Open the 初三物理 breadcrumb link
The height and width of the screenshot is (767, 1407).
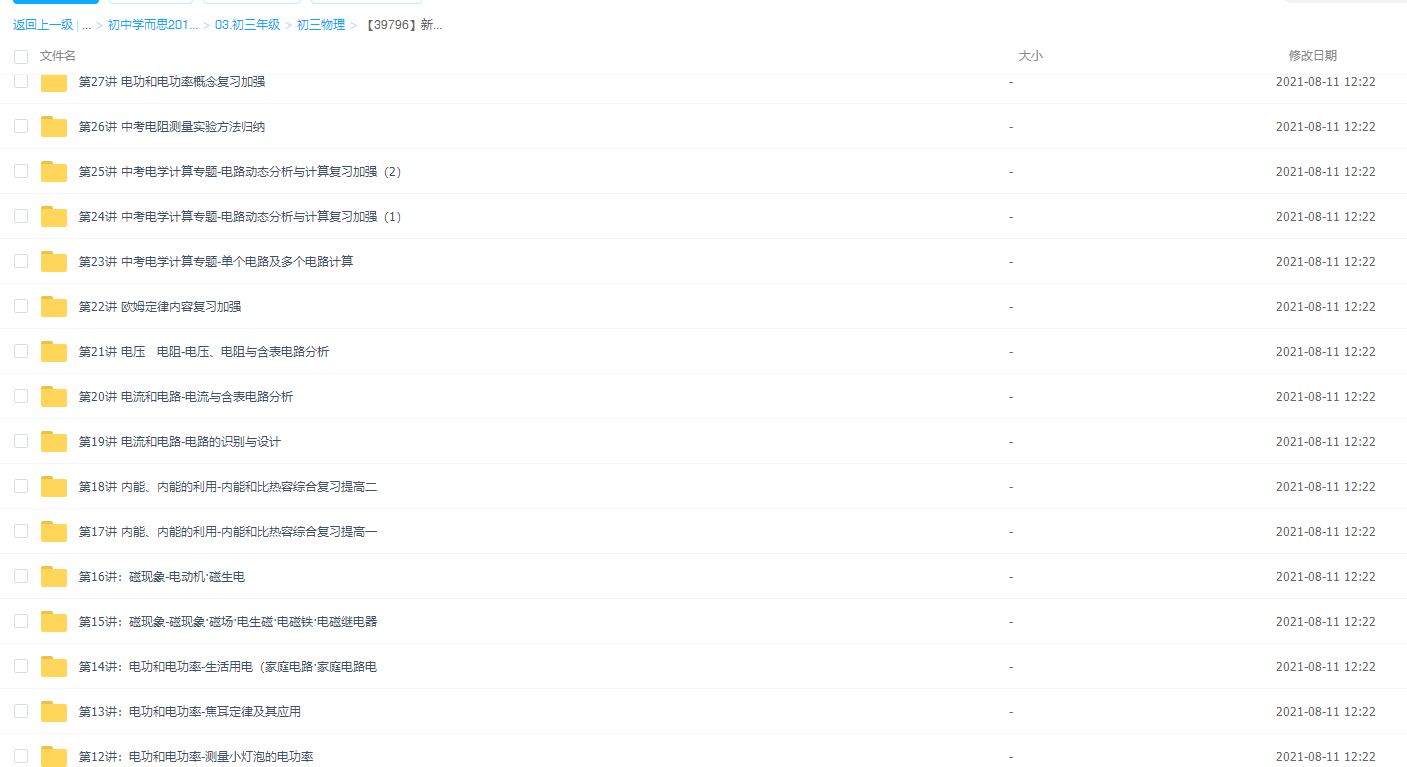pos(321,25)
